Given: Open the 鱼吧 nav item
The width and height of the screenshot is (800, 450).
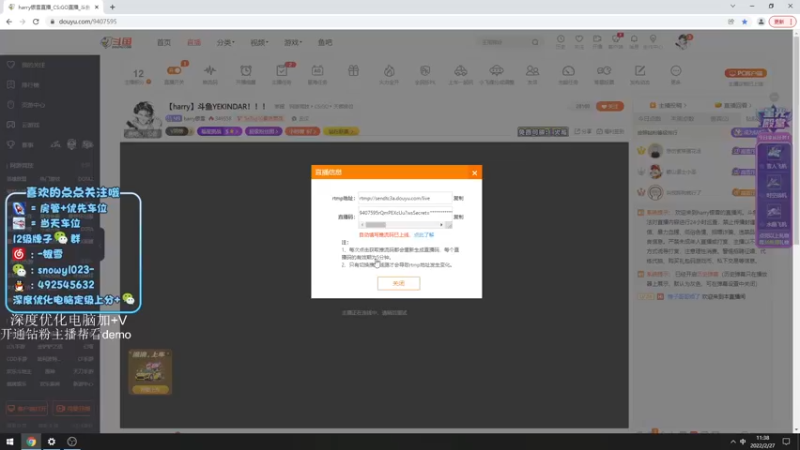Looking at the screenshot, I should pos(325,42).
